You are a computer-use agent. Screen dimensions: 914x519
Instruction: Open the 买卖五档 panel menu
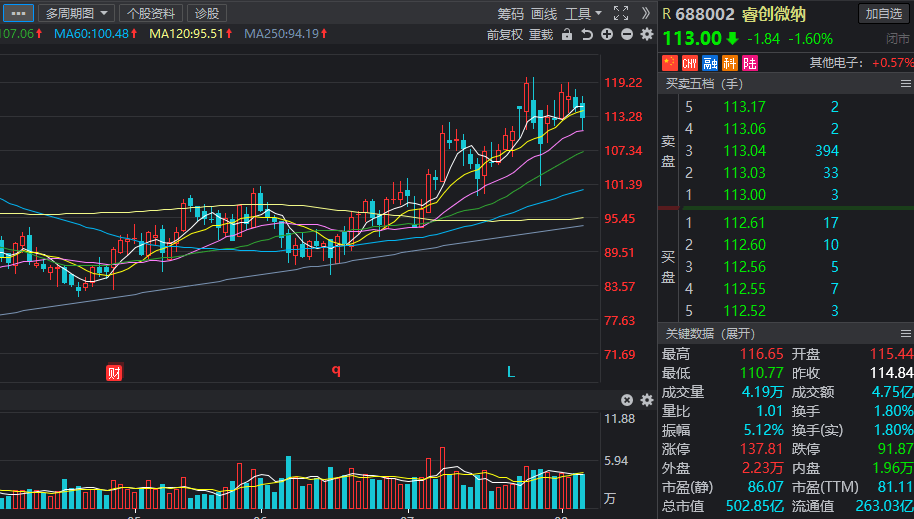pos(905,84)
